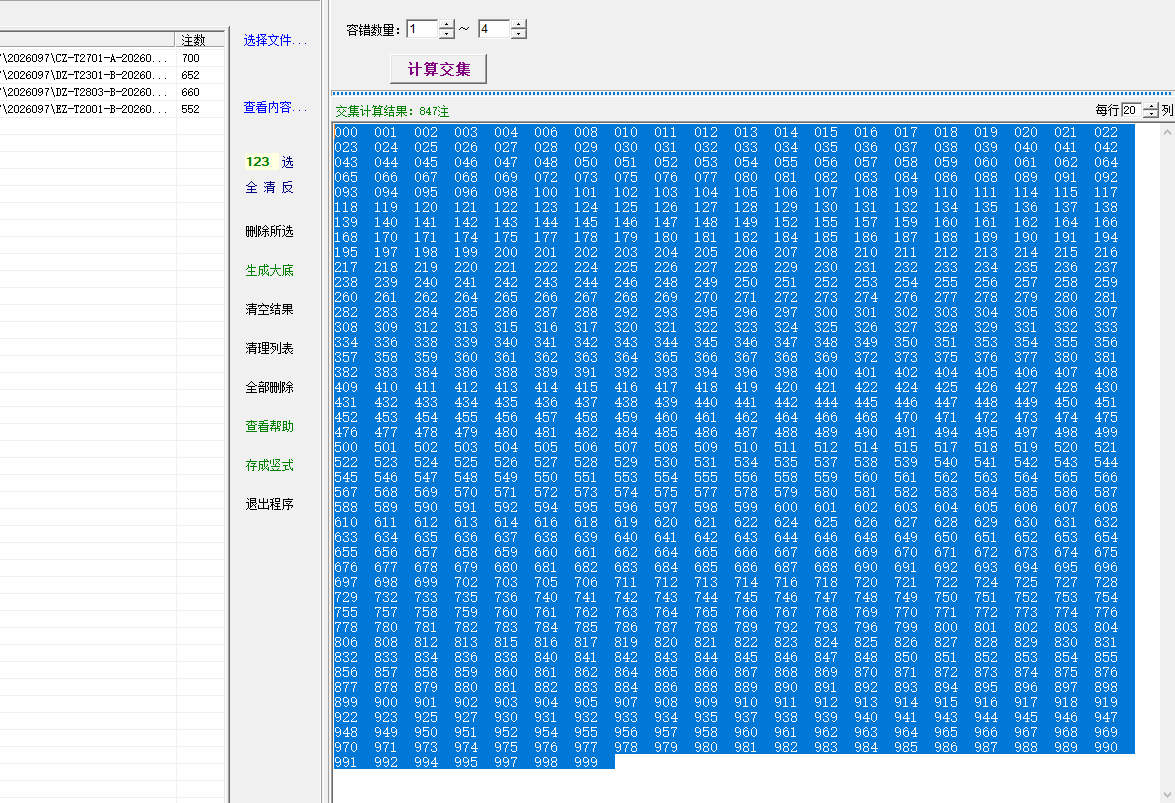Click number 755 in results

pos(346,612)
